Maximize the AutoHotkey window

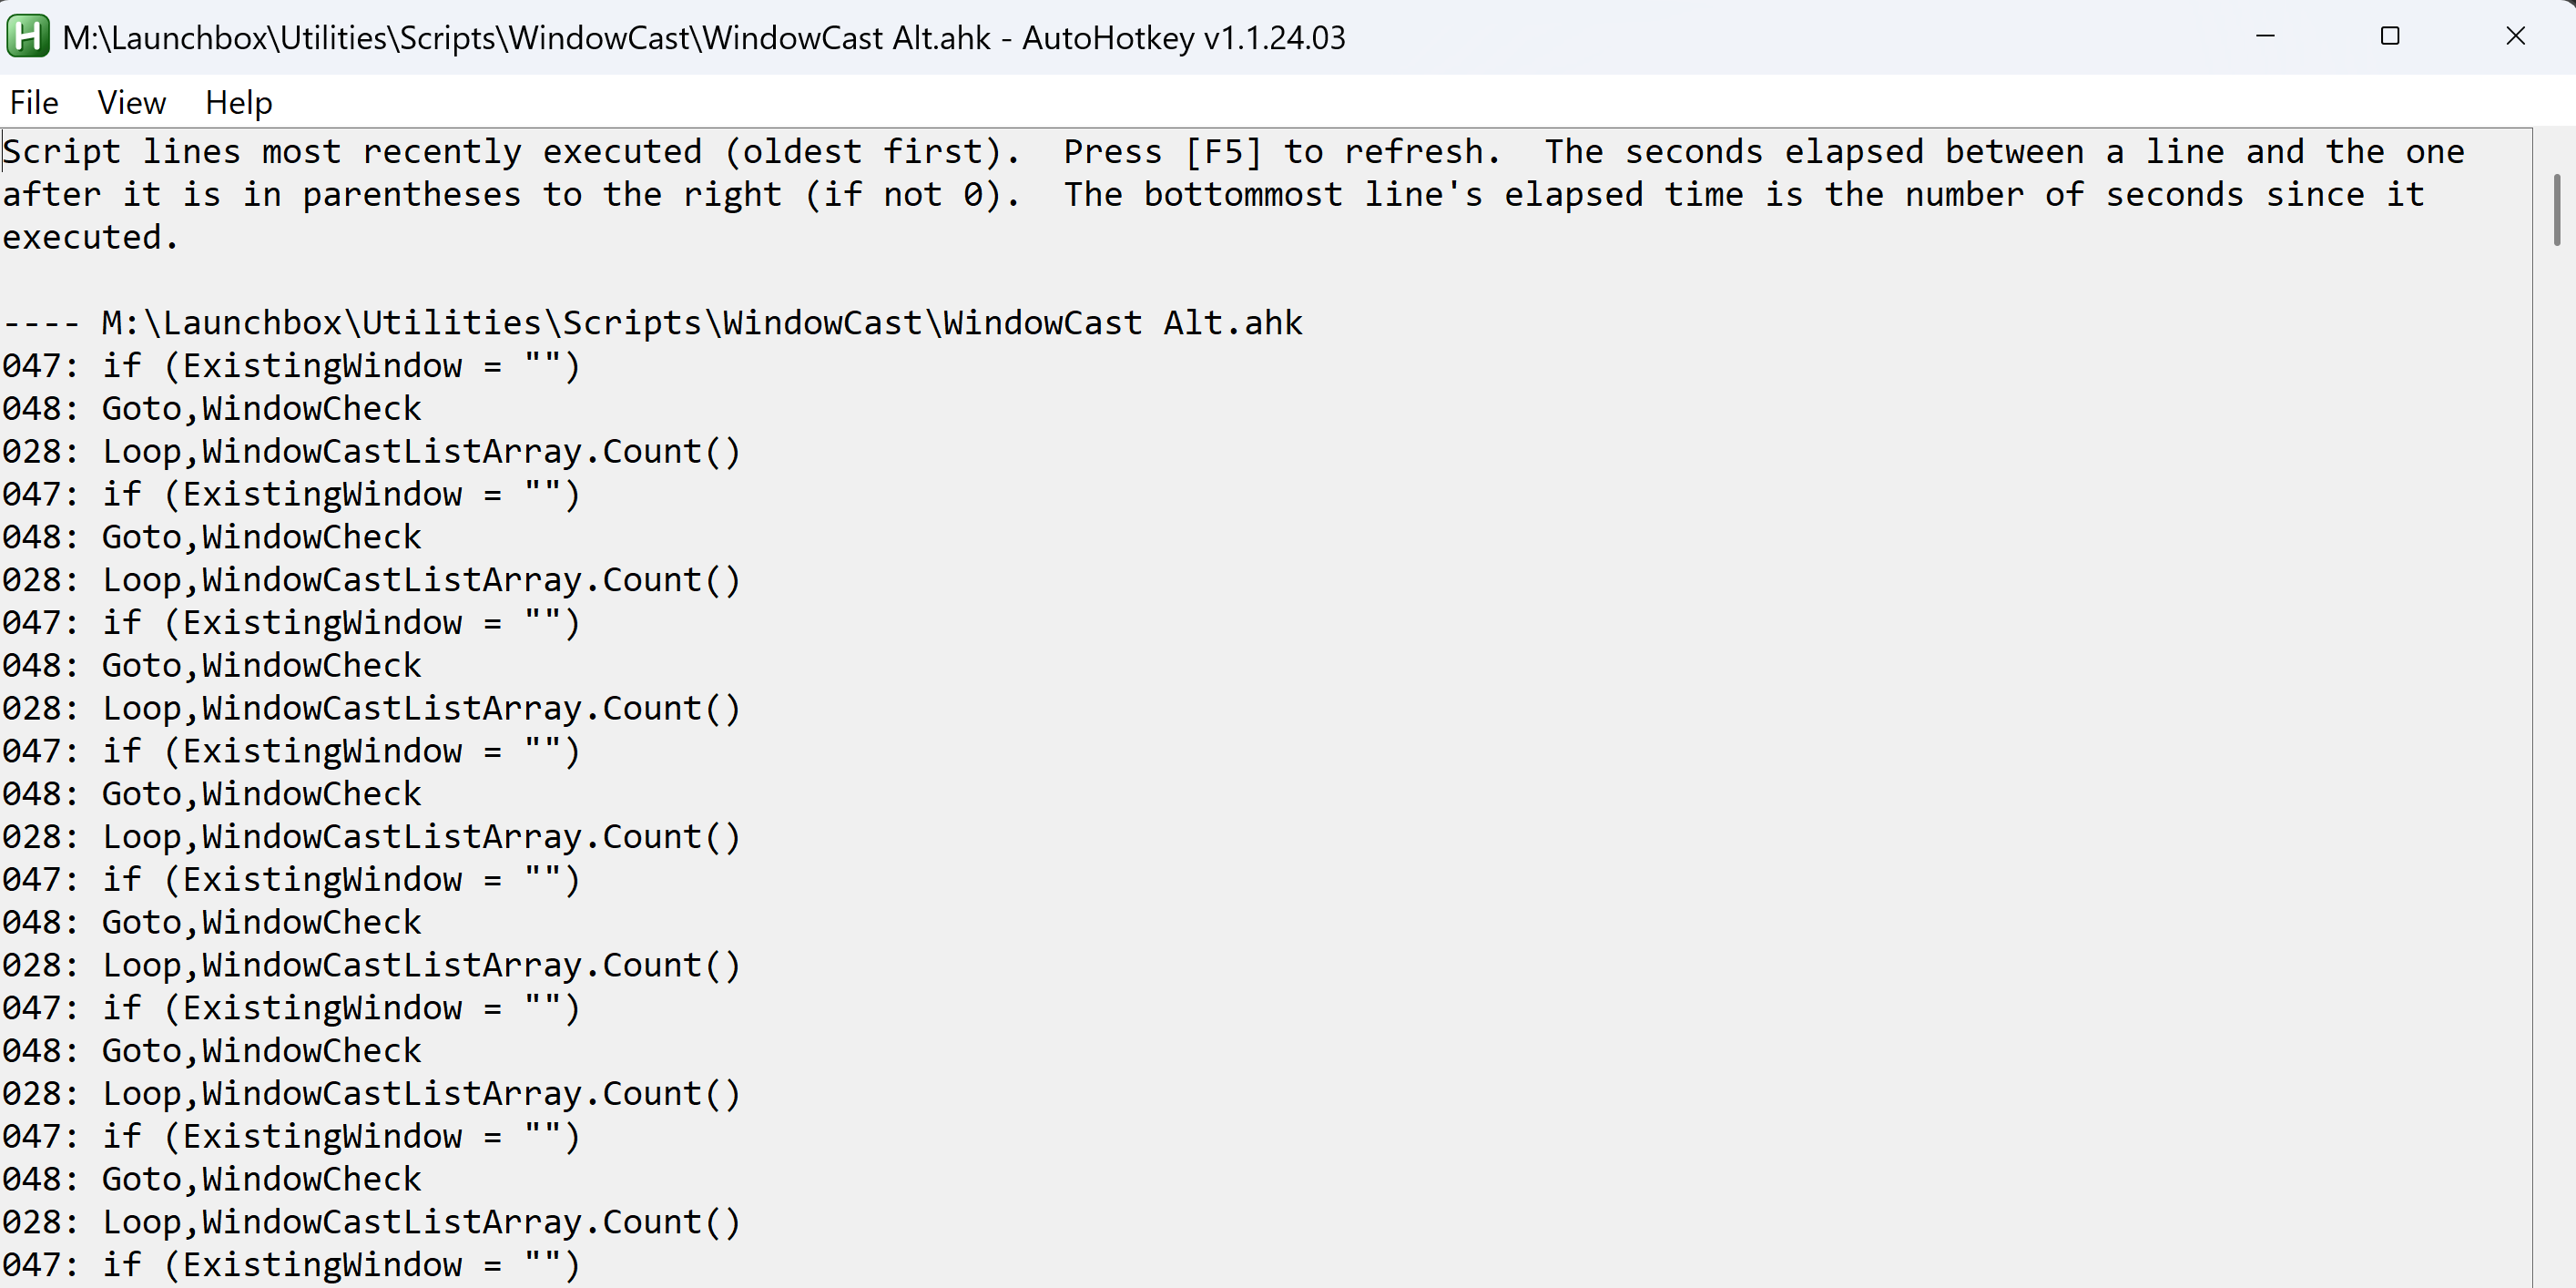pyautogui.click(x=2390, y=37)
